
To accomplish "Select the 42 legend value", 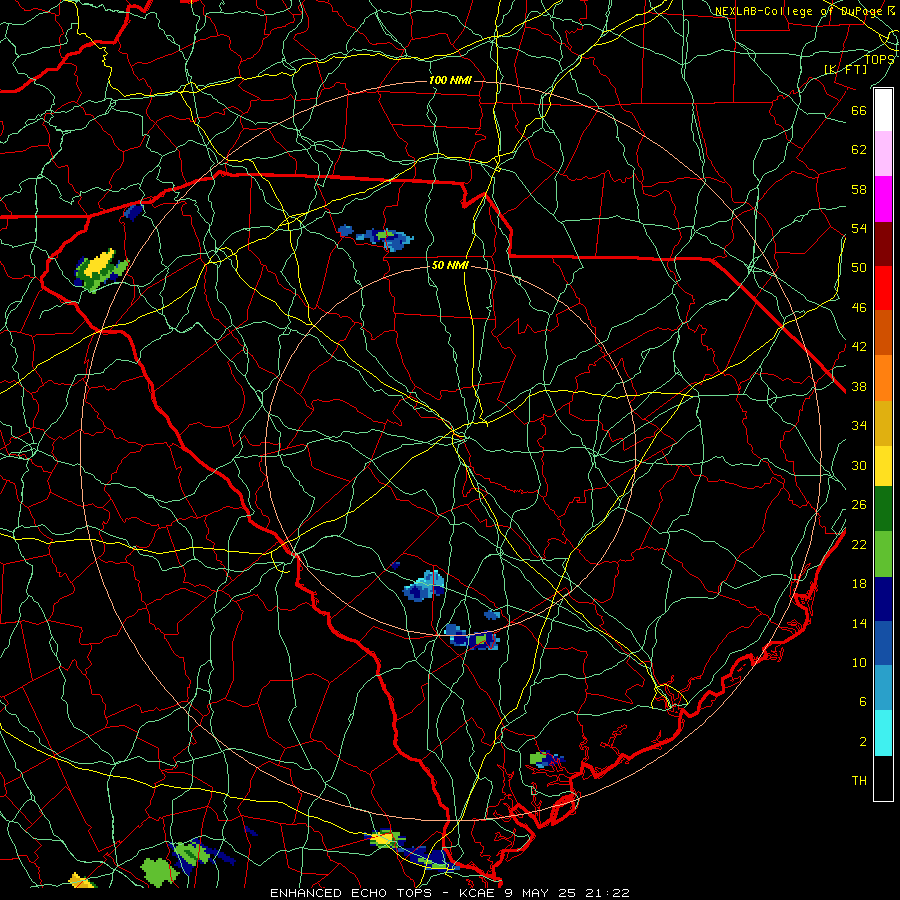I will click(x=859, y=347).
